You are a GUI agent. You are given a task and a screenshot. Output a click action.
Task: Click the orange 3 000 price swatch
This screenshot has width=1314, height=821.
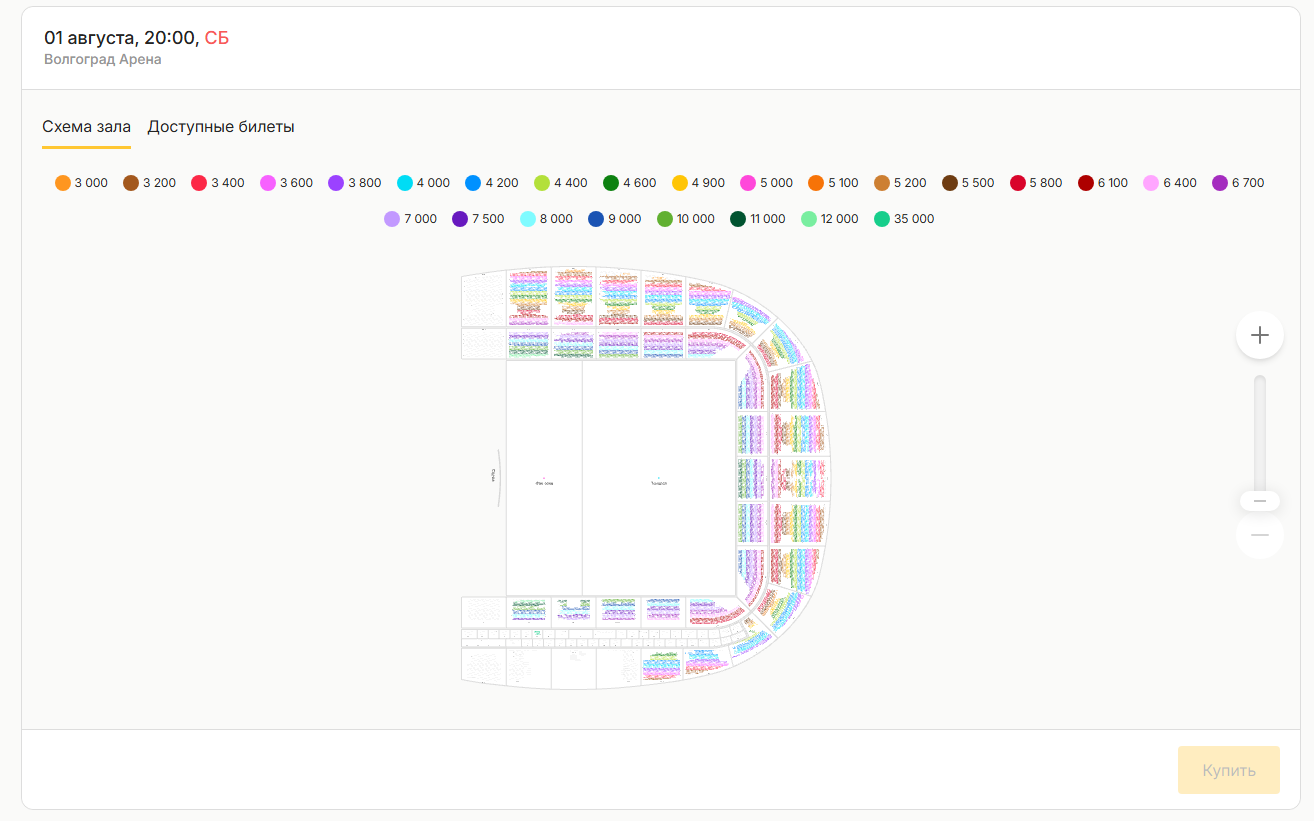(x=63, y=183)
